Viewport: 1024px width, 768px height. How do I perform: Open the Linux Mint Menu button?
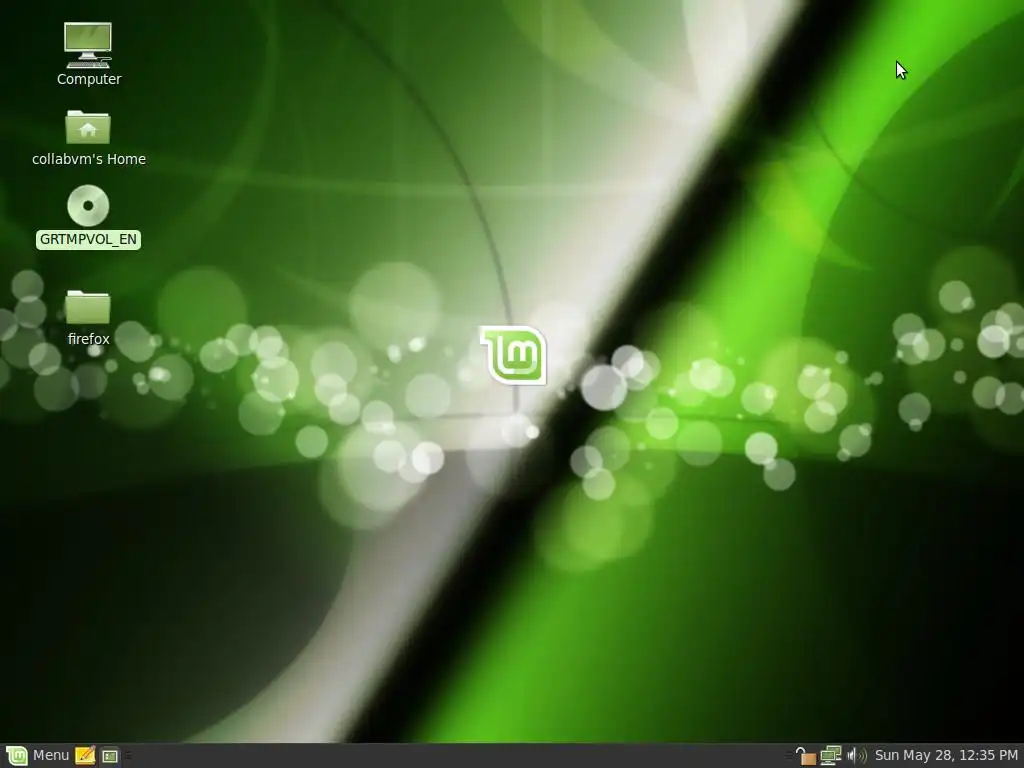click(x=37, y=756)
